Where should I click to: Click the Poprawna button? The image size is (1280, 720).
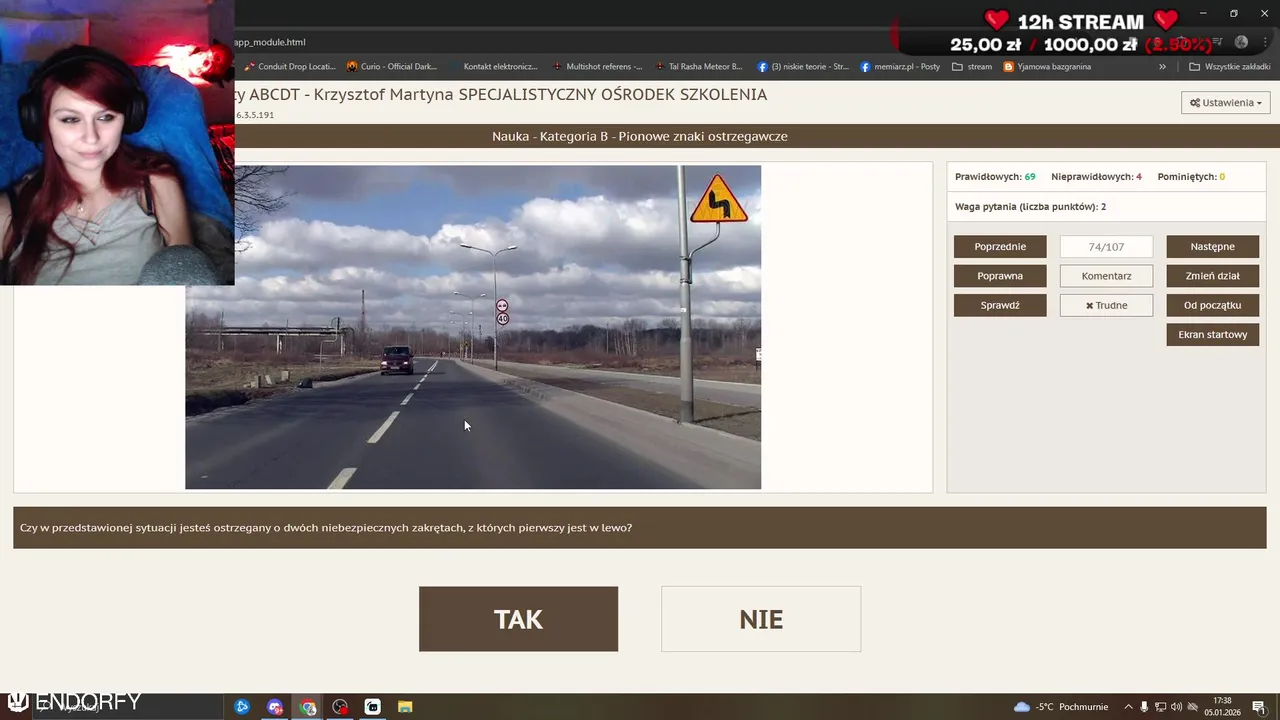pyautogui.click(x=1000, y=276)
